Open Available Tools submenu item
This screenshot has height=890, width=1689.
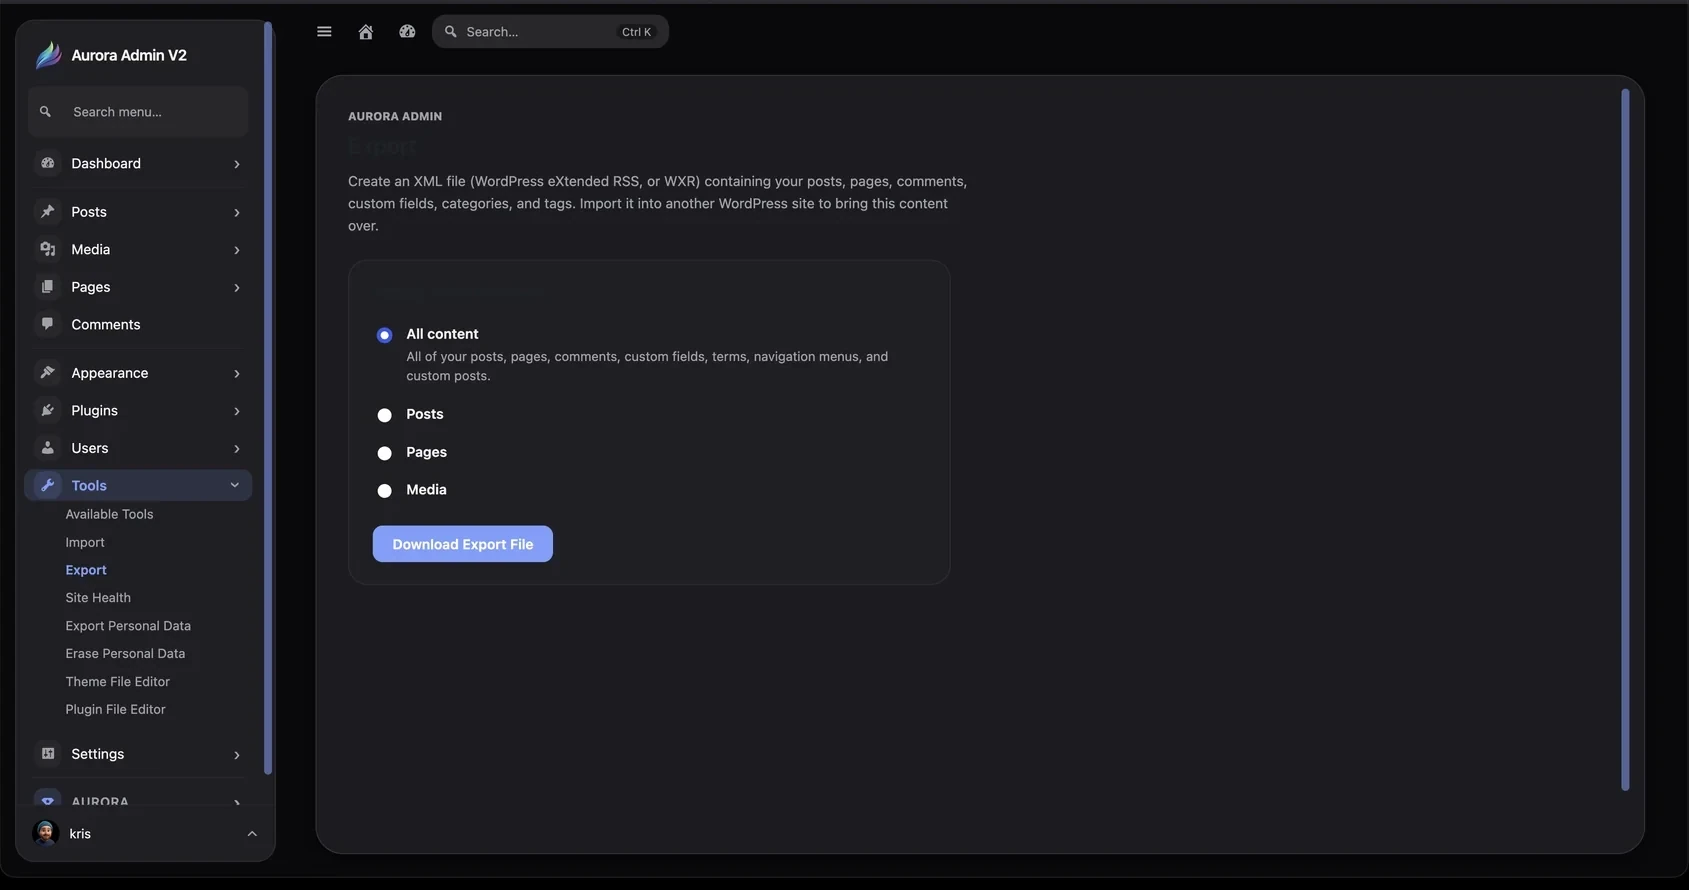tap(109, 514)
